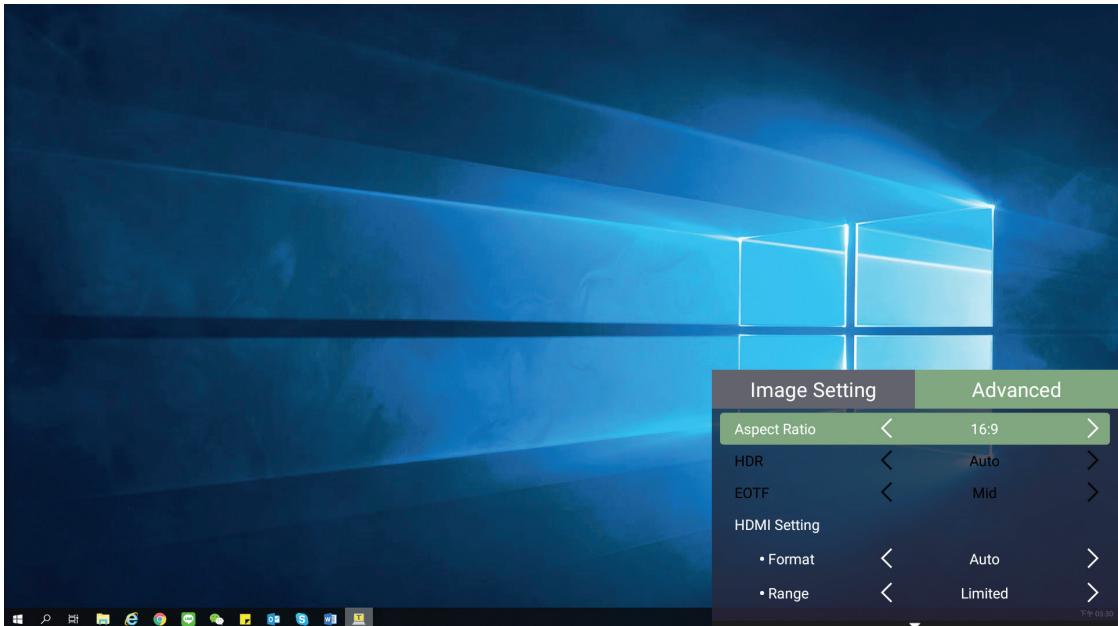The image size is (1118, 626).
Task: Click the EOTF value Mid
Action: click(x=984, y=493)
